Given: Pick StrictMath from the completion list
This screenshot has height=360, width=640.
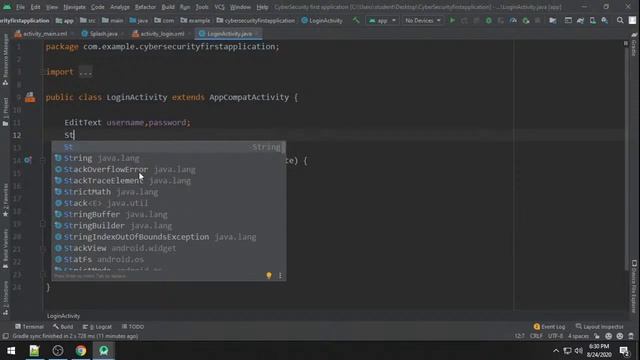Looking at the screenshot, I should (169, 192).
